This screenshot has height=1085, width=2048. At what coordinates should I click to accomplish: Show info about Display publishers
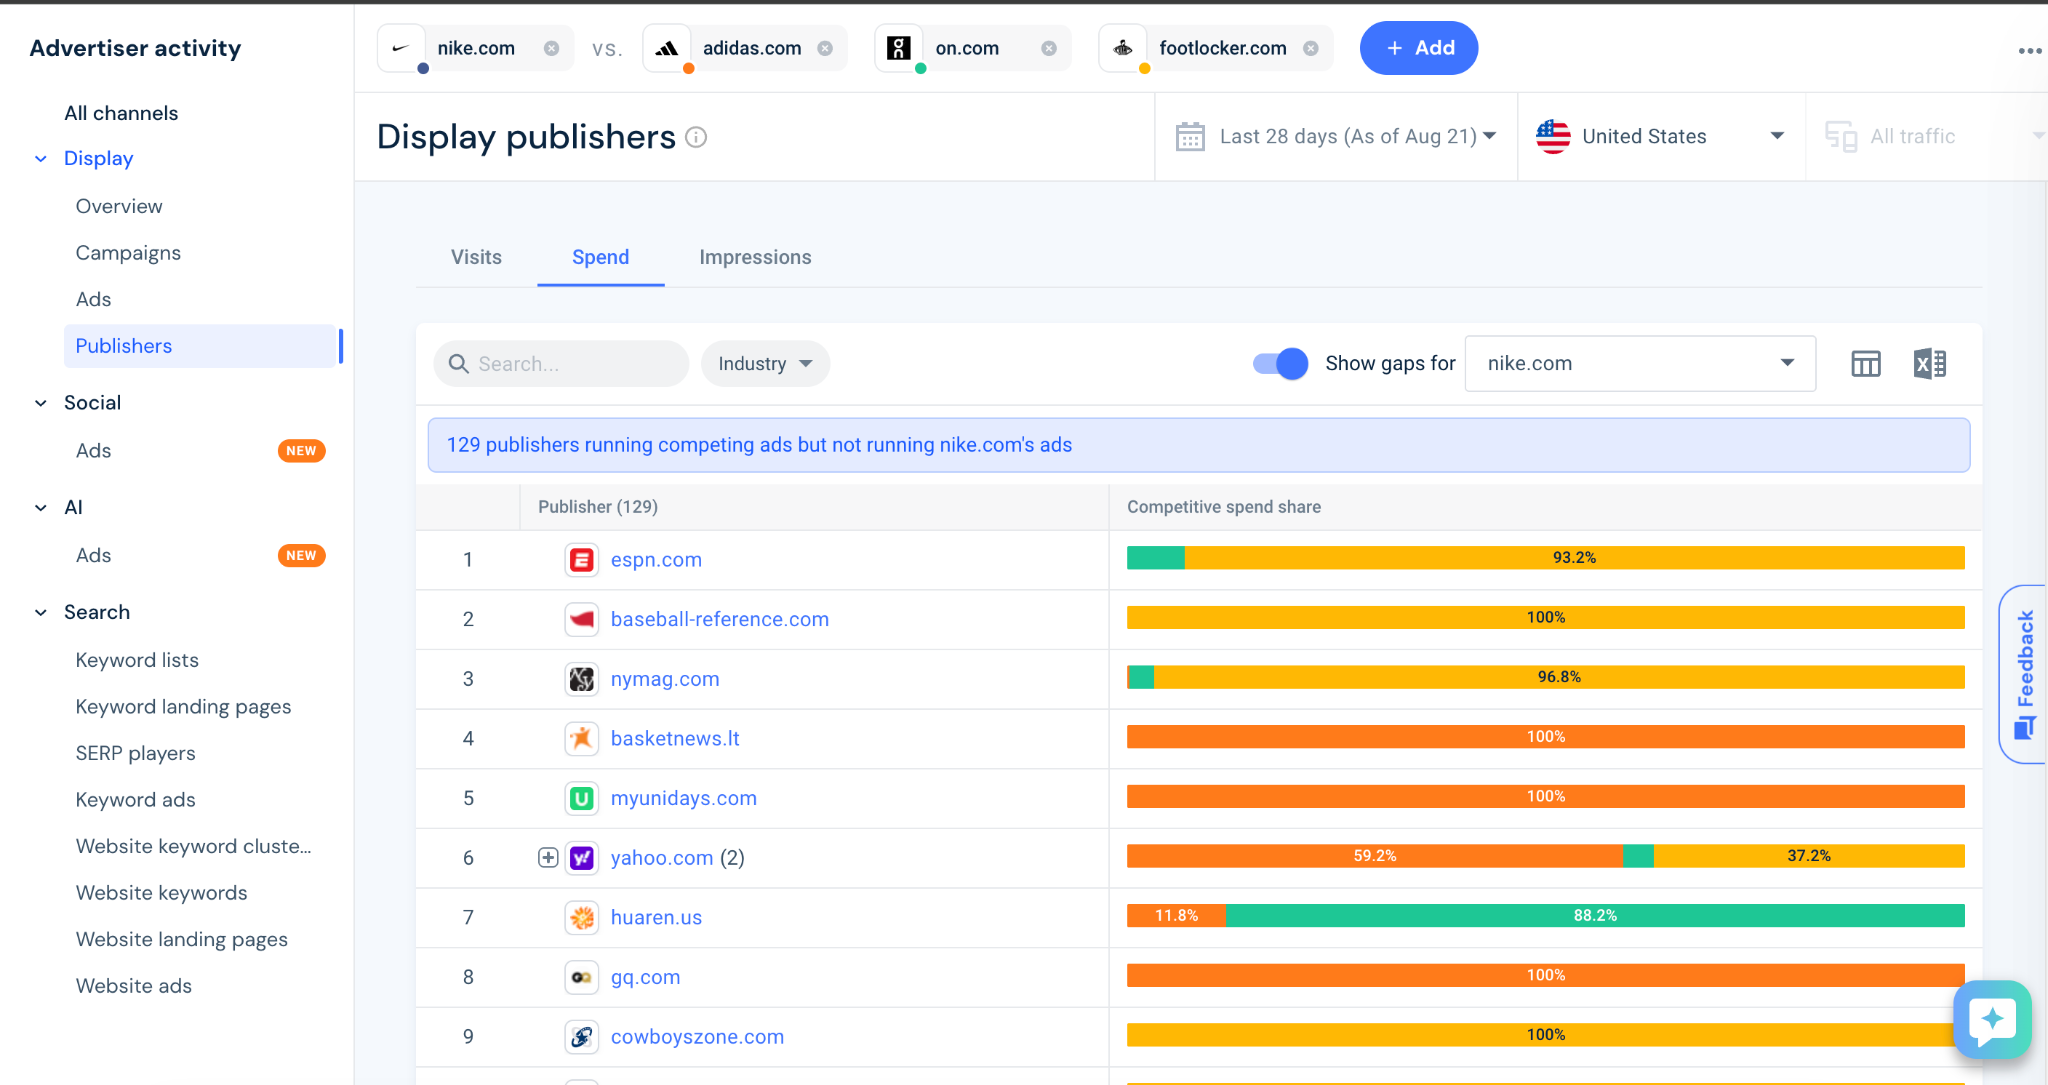696,137
